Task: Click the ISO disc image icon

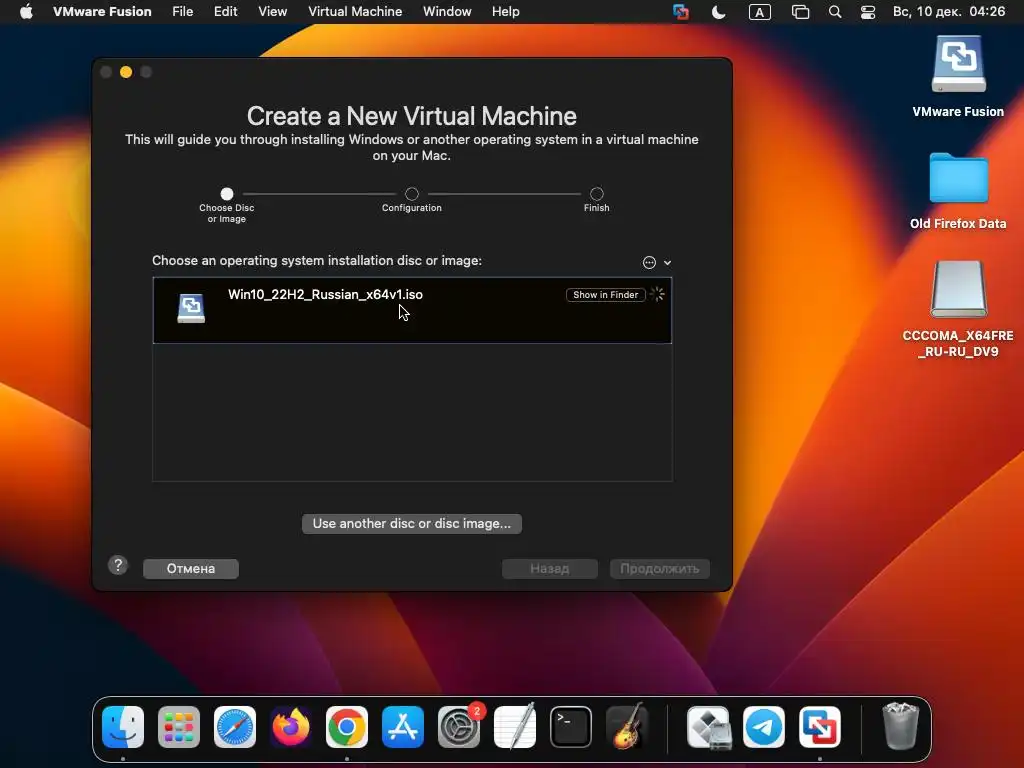Action: pos(191,308)
